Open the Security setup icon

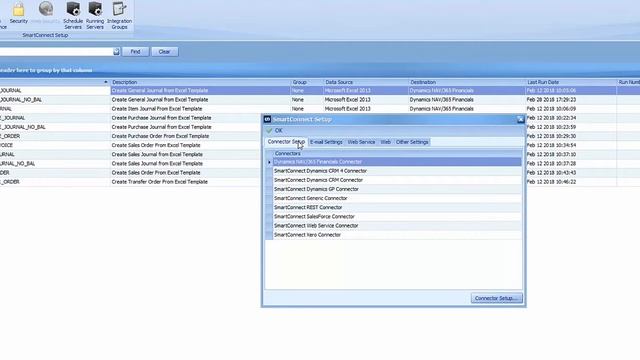18,13
